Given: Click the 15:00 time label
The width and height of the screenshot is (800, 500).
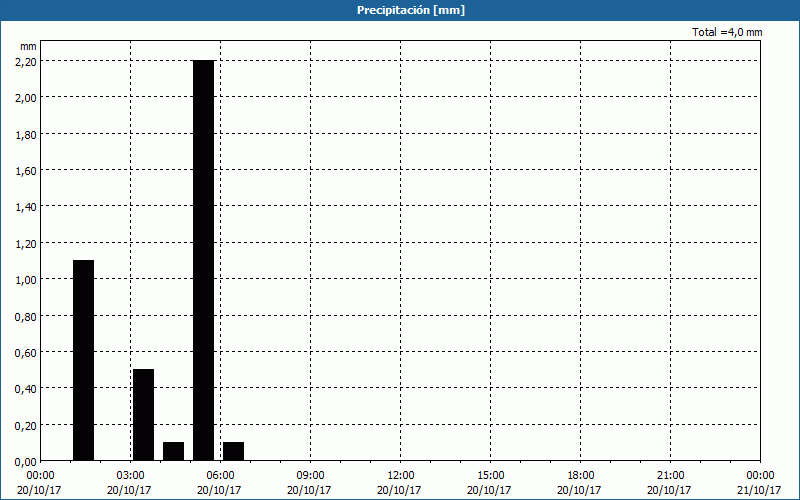Looking at the screenshot, I should click(490, 476).
